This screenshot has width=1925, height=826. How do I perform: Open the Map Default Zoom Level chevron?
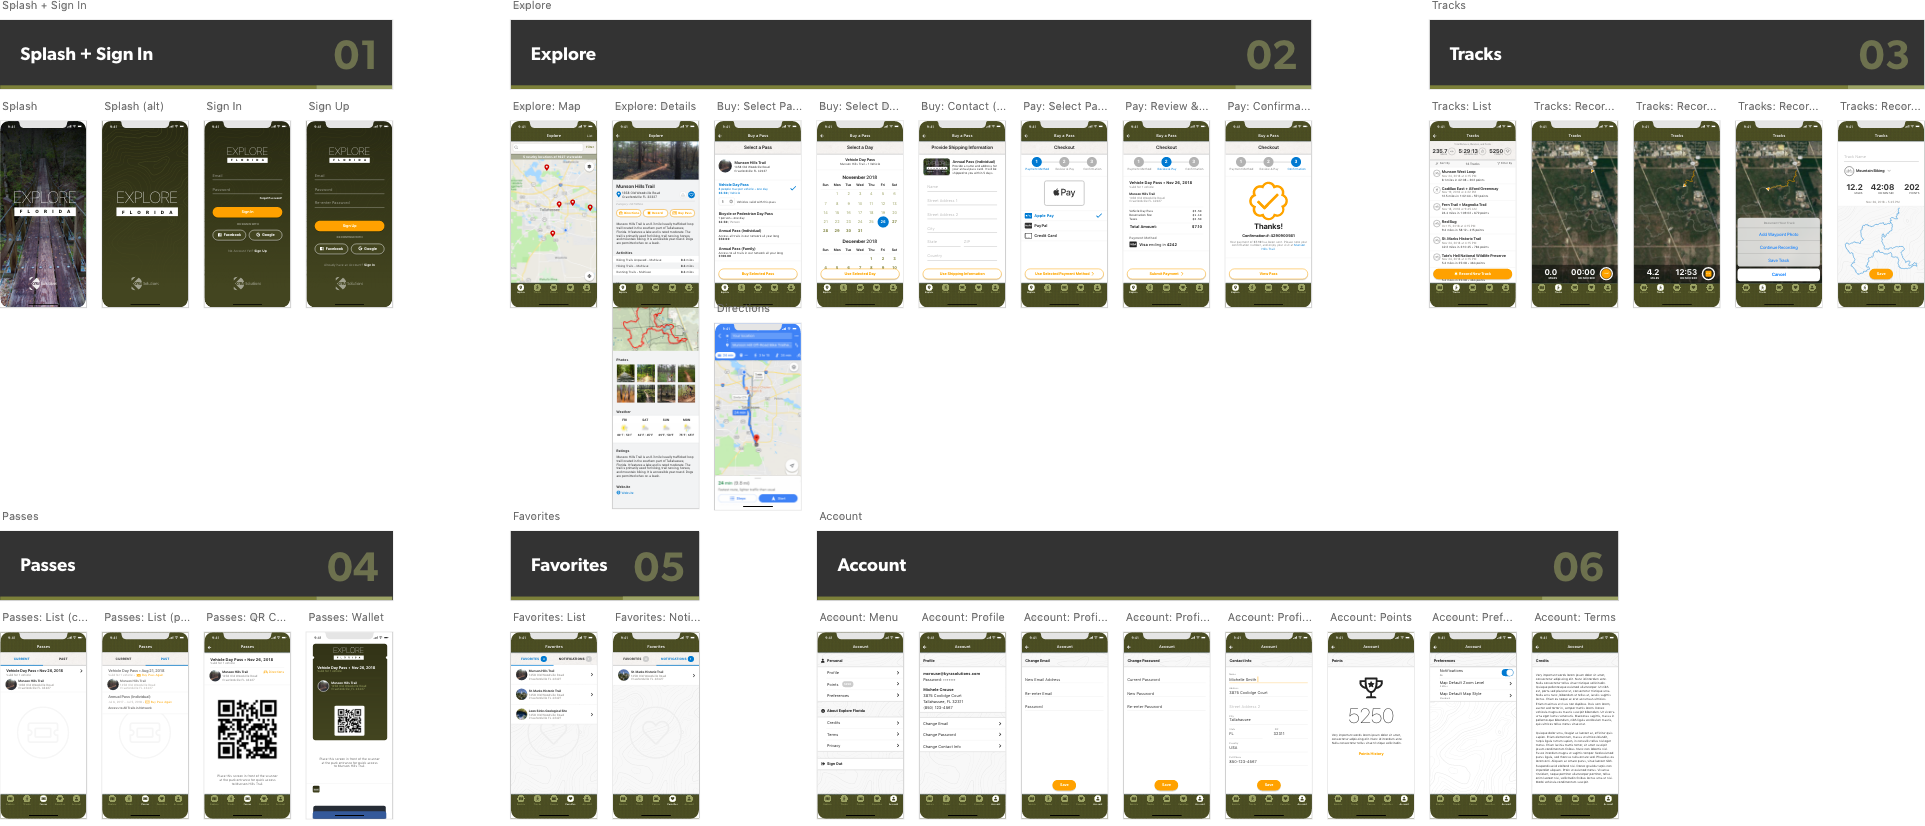coord(1510,683)
